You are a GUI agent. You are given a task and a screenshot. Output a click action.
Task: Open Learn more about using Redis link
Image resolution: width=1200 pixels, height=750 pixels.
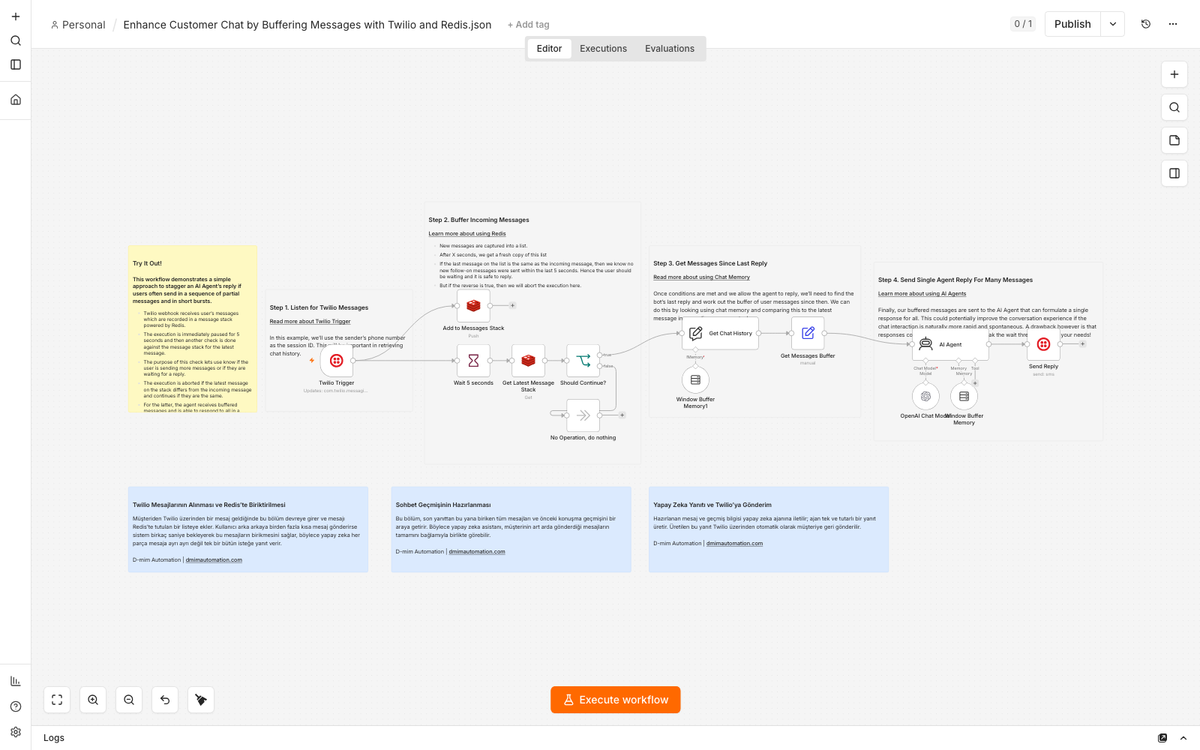click(467, 234)
